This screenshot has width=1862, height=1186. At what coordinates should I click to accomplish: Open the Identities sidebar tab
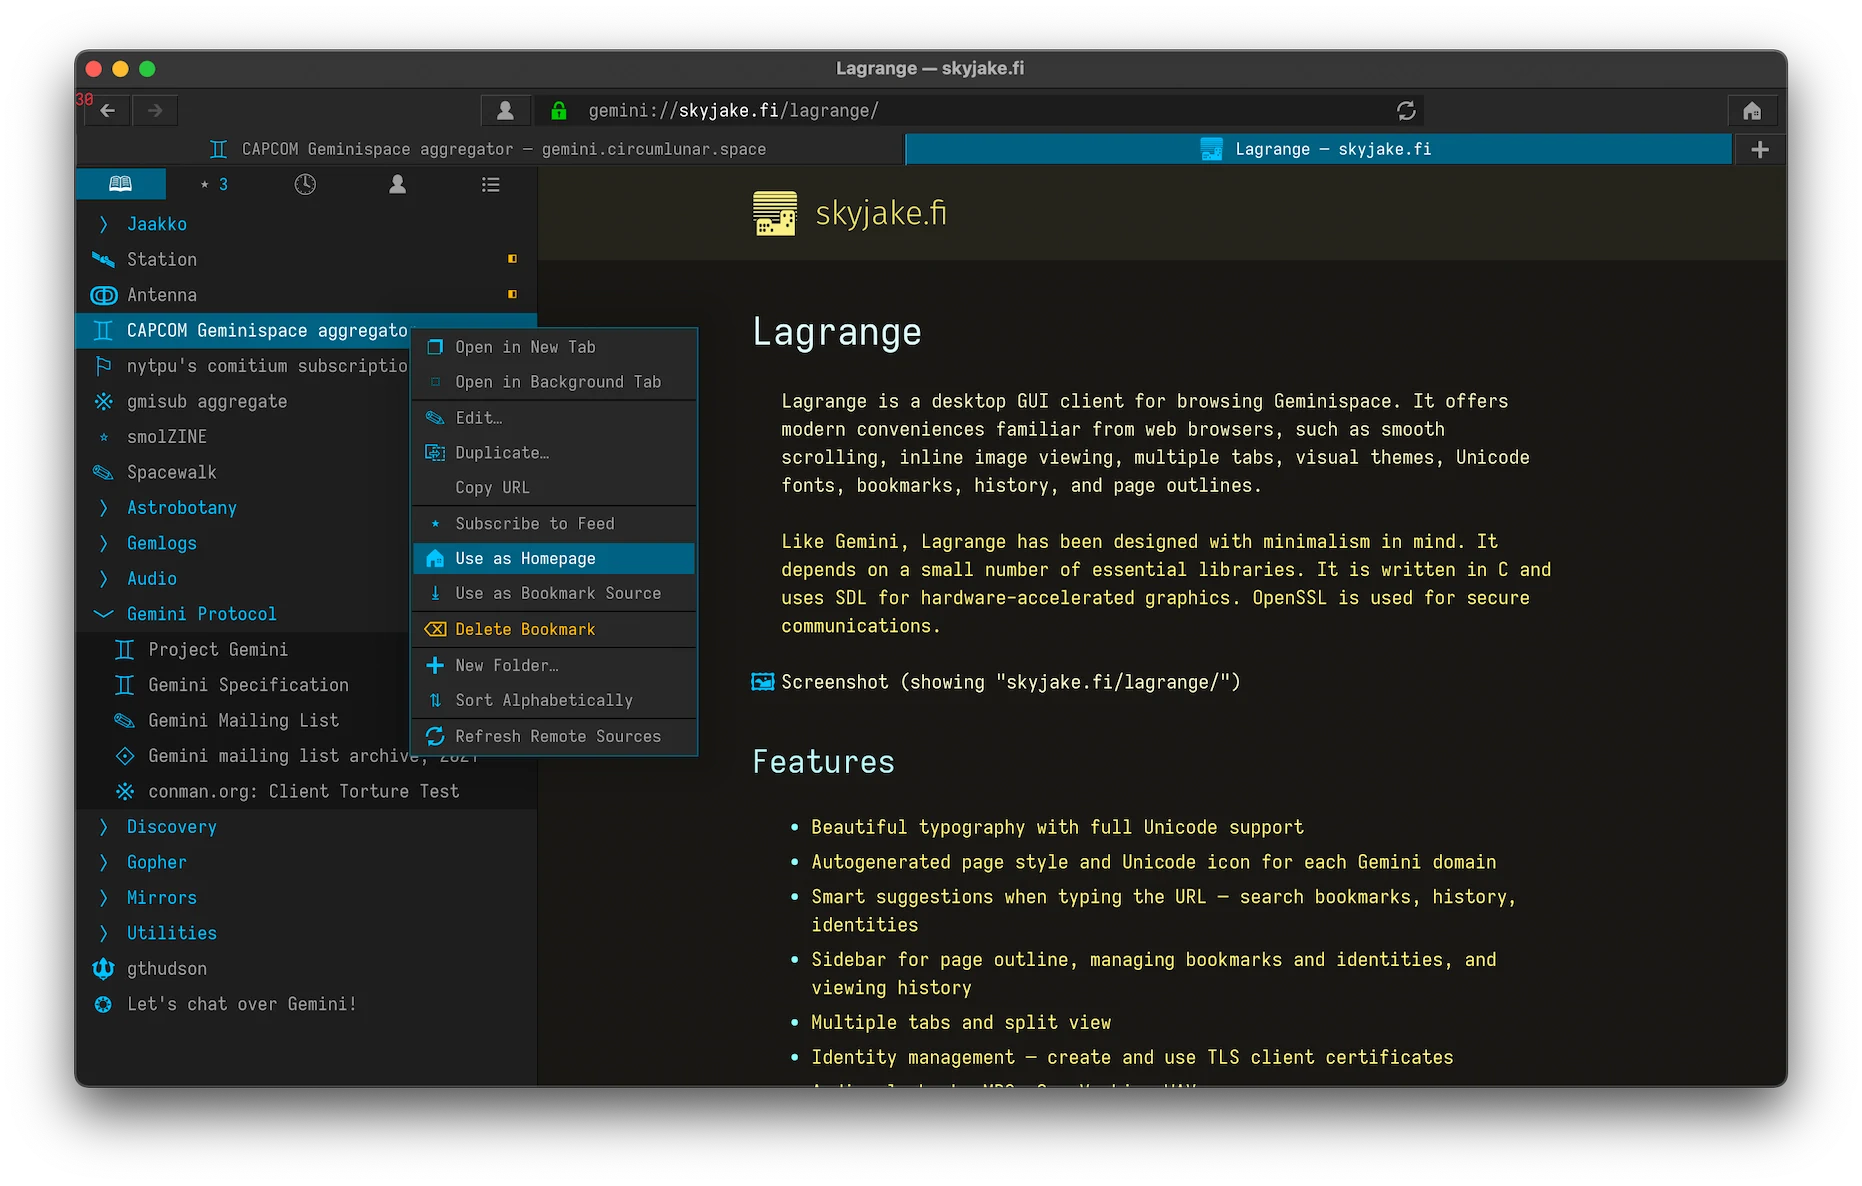click(x=397, y=184)
